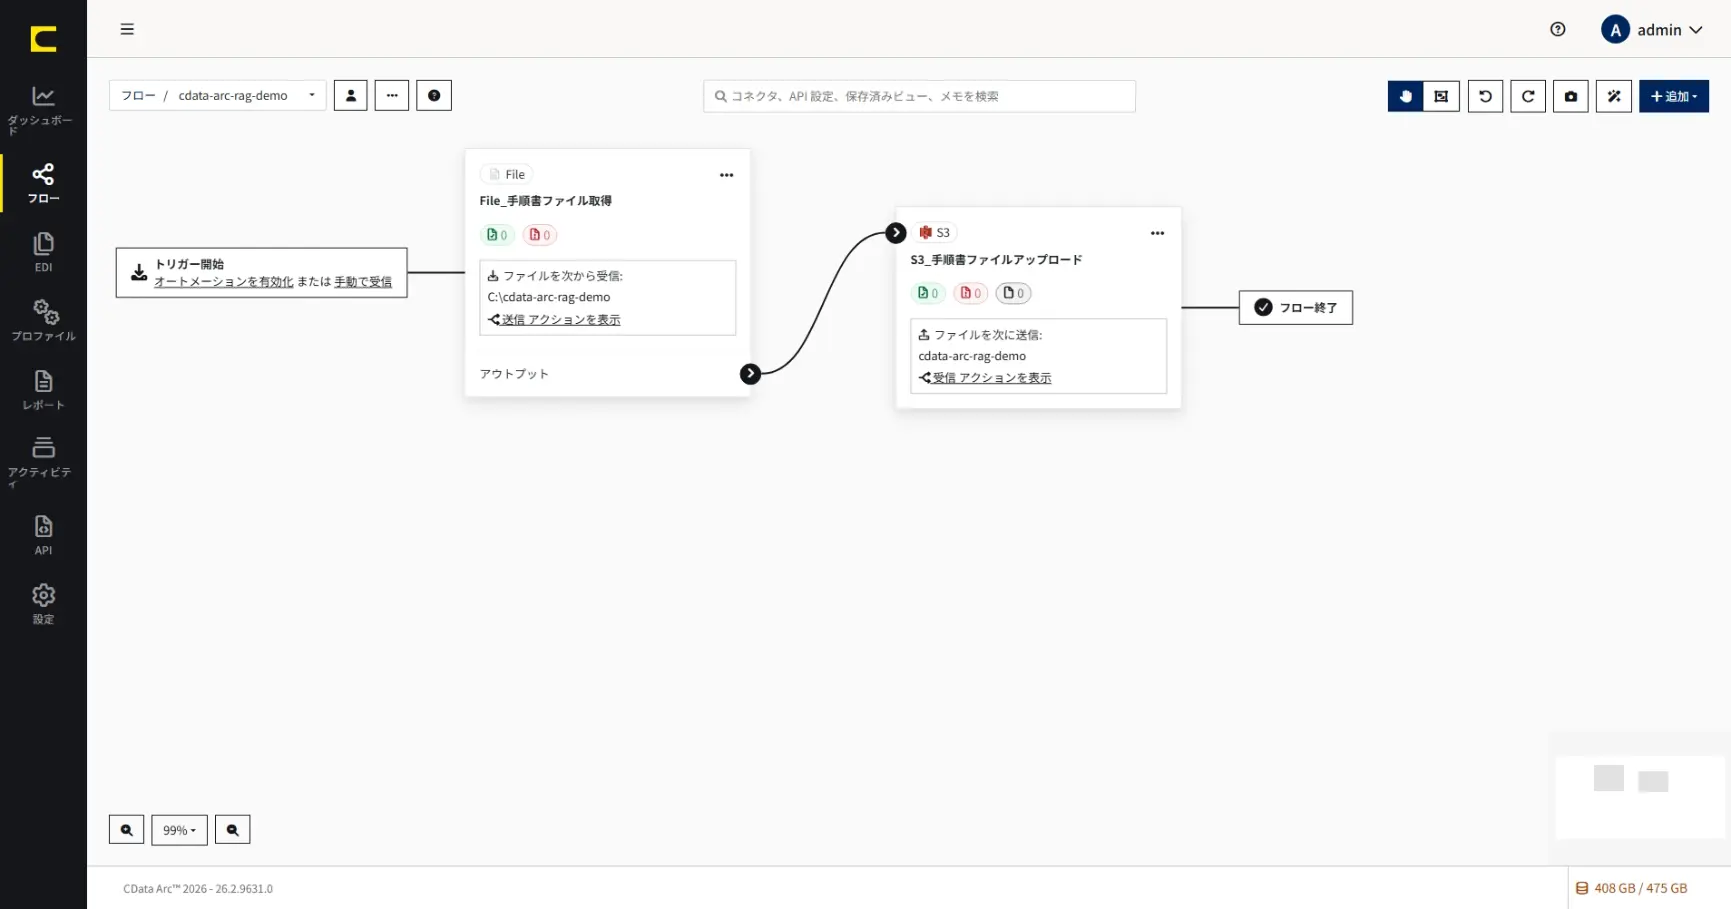
Task: Show send actions on File connector
Action: (555, 320)
